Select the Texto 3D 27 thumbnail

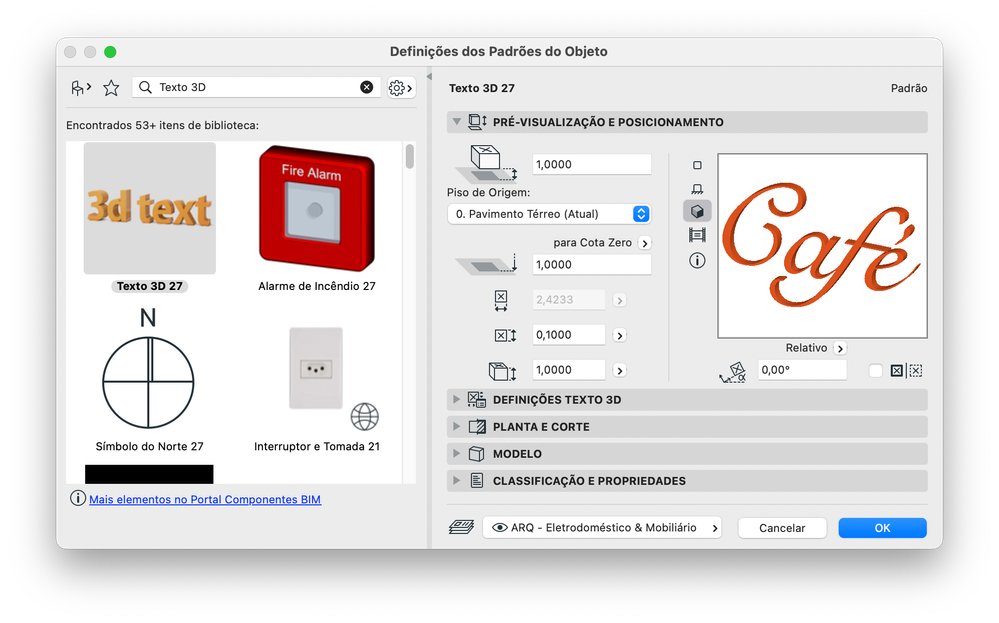[150, 208]
